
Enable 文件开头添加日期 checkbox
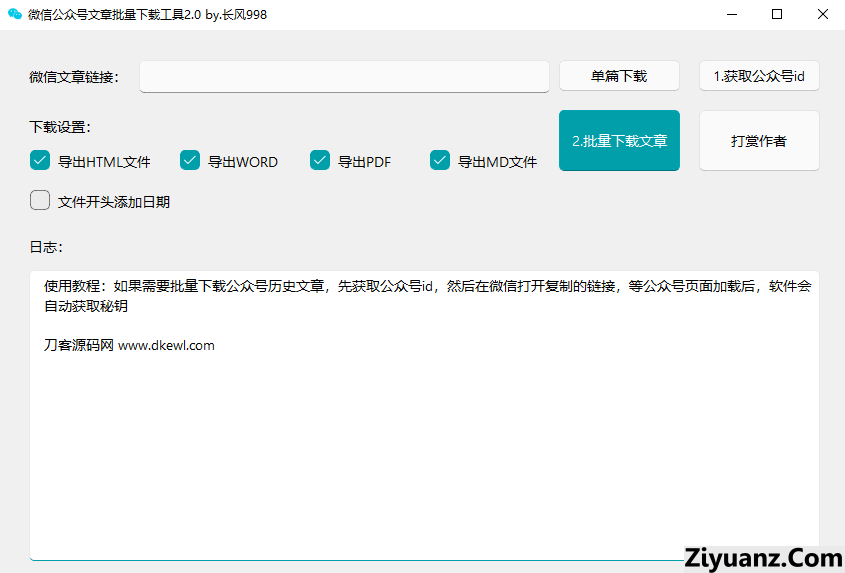40,201
